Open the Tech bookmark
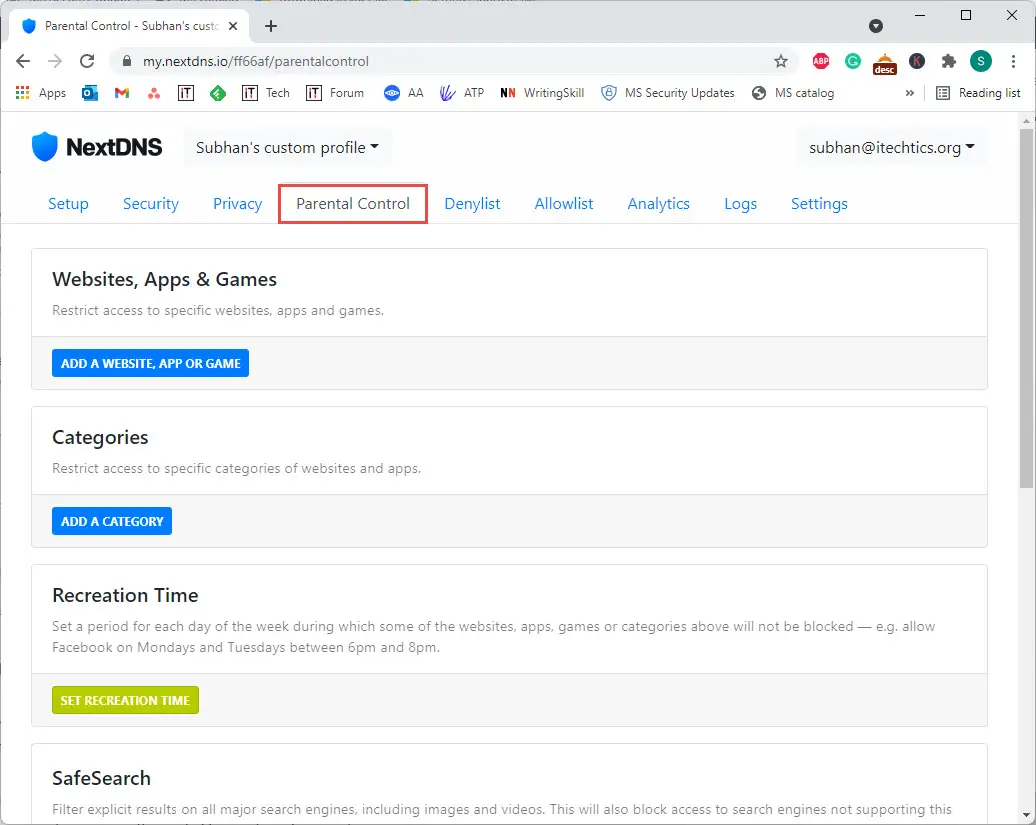This screenshot has width=1036, height=825. pos(266,93)
